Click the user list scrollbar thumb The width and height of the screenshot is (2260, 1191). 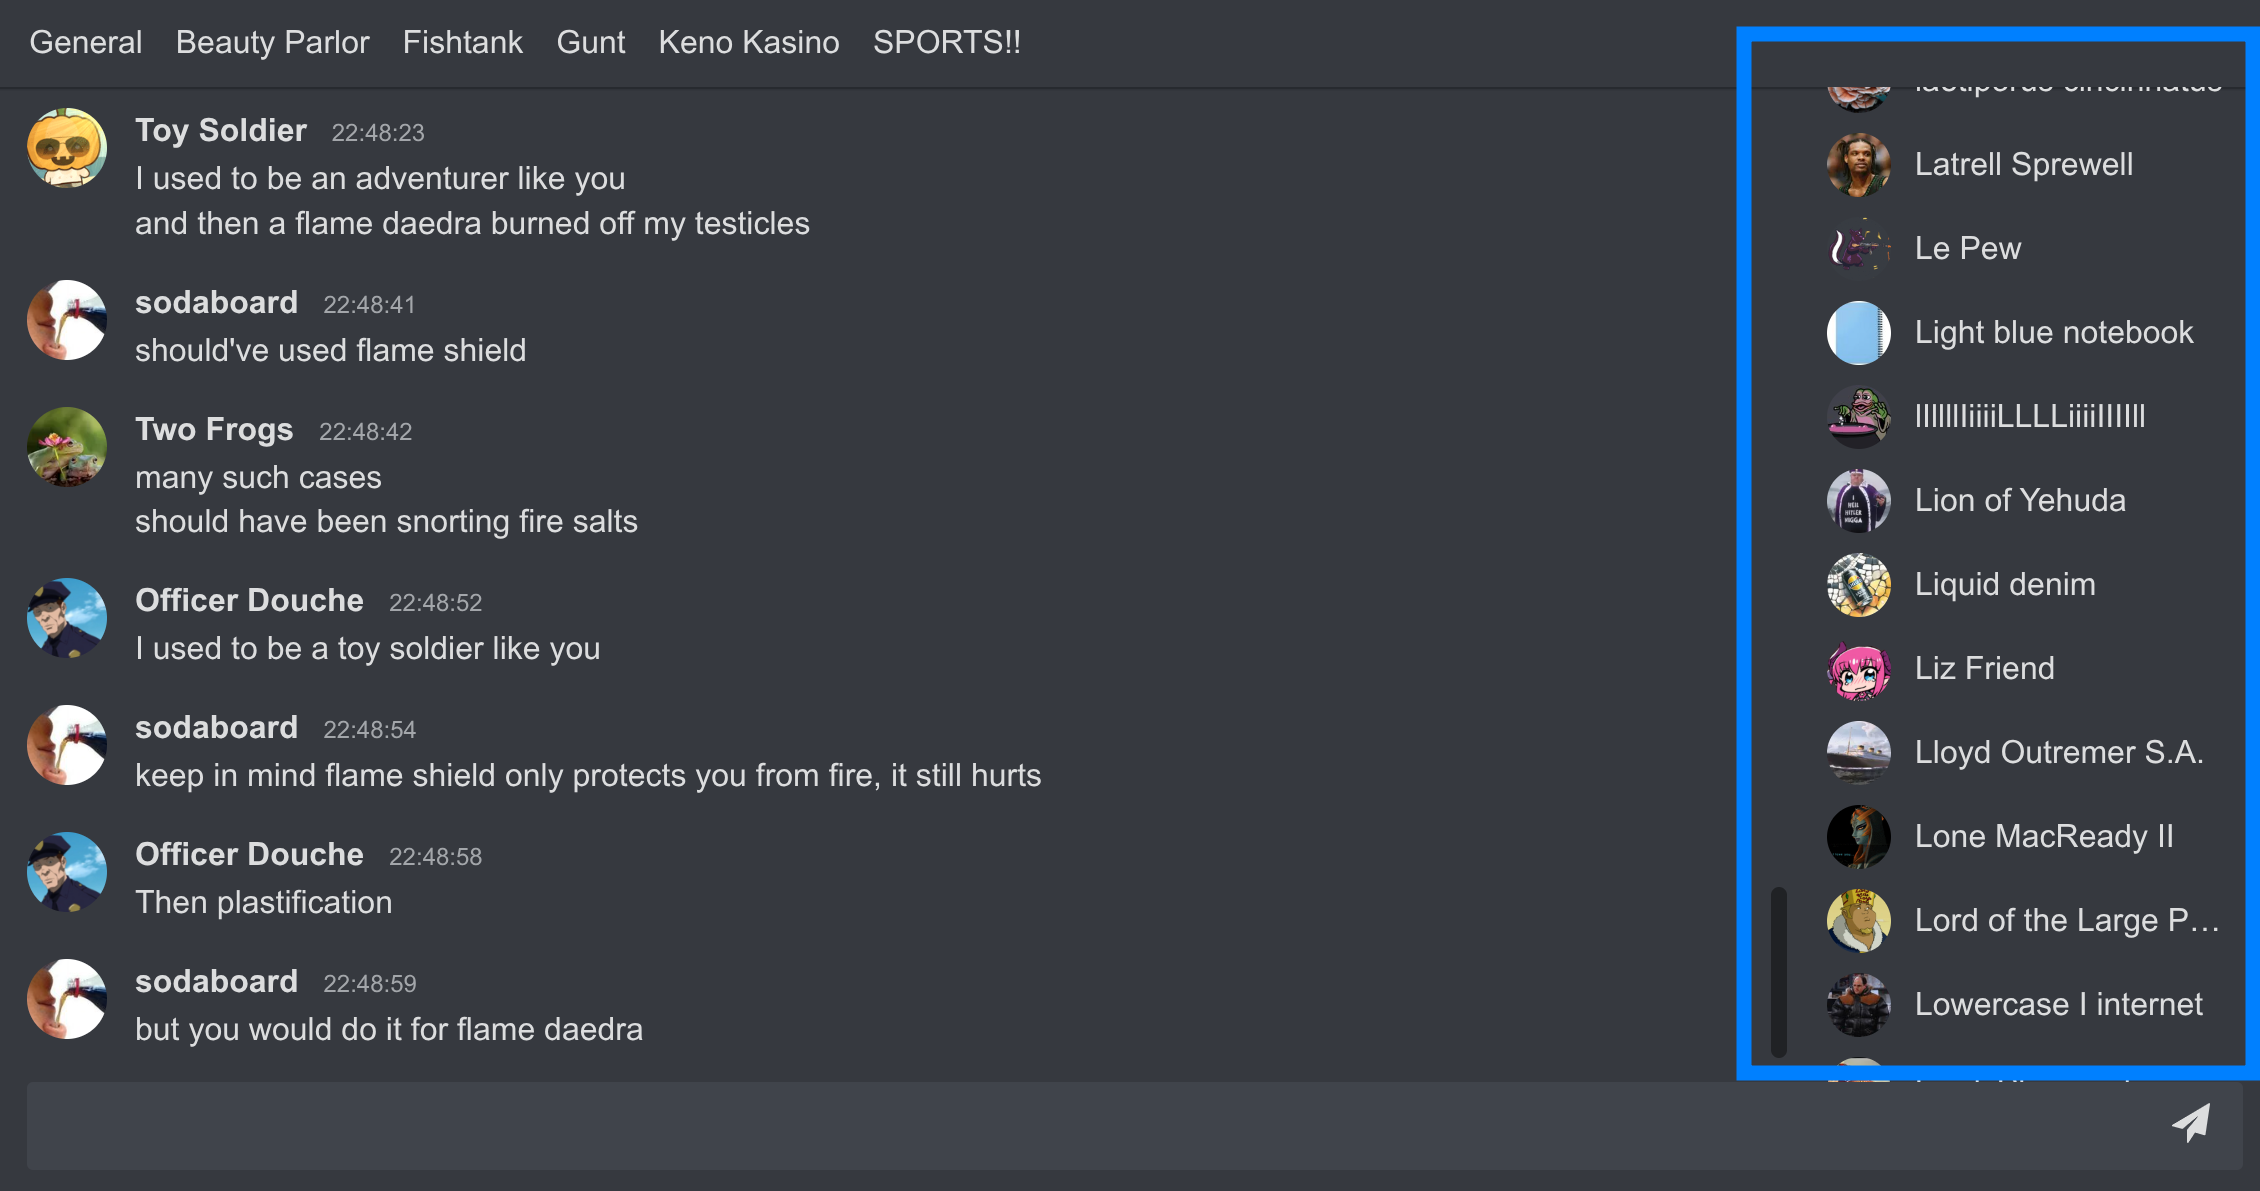[1778, 971]
